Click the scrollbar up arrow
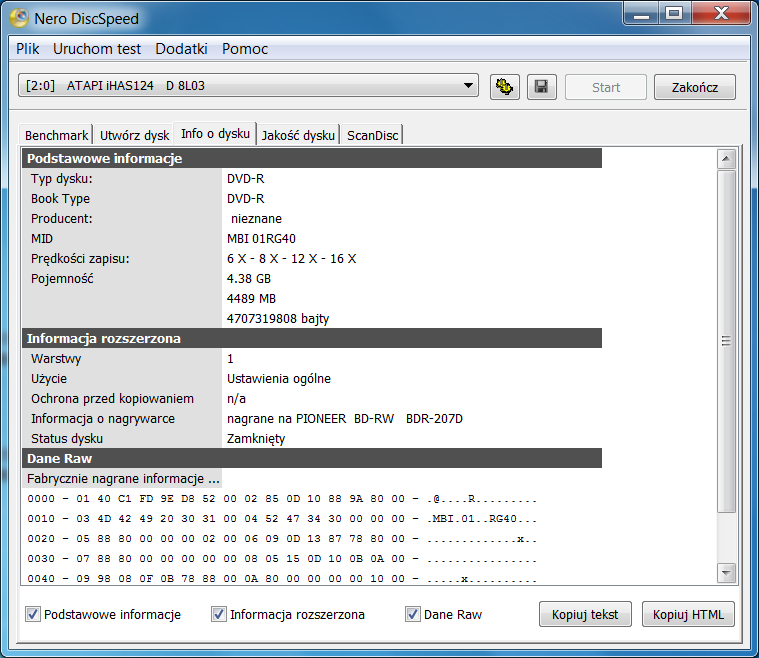759x658 pixels. coord(726,159)
